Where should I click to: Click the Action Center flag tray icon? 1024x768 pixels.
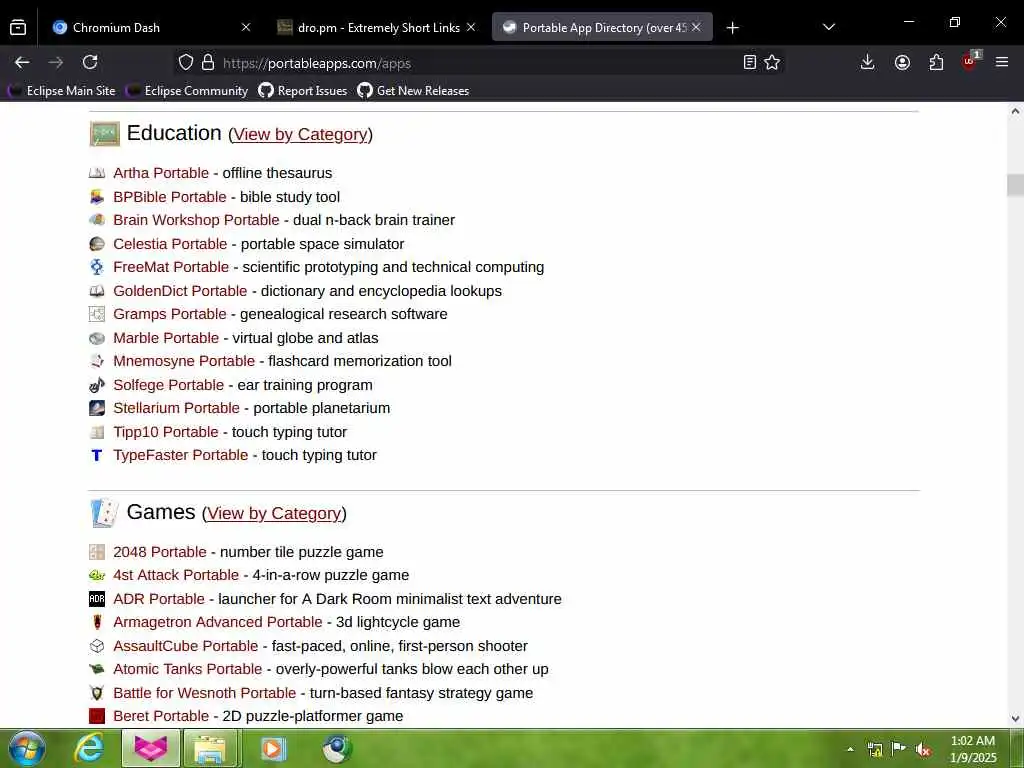(899, 748)
